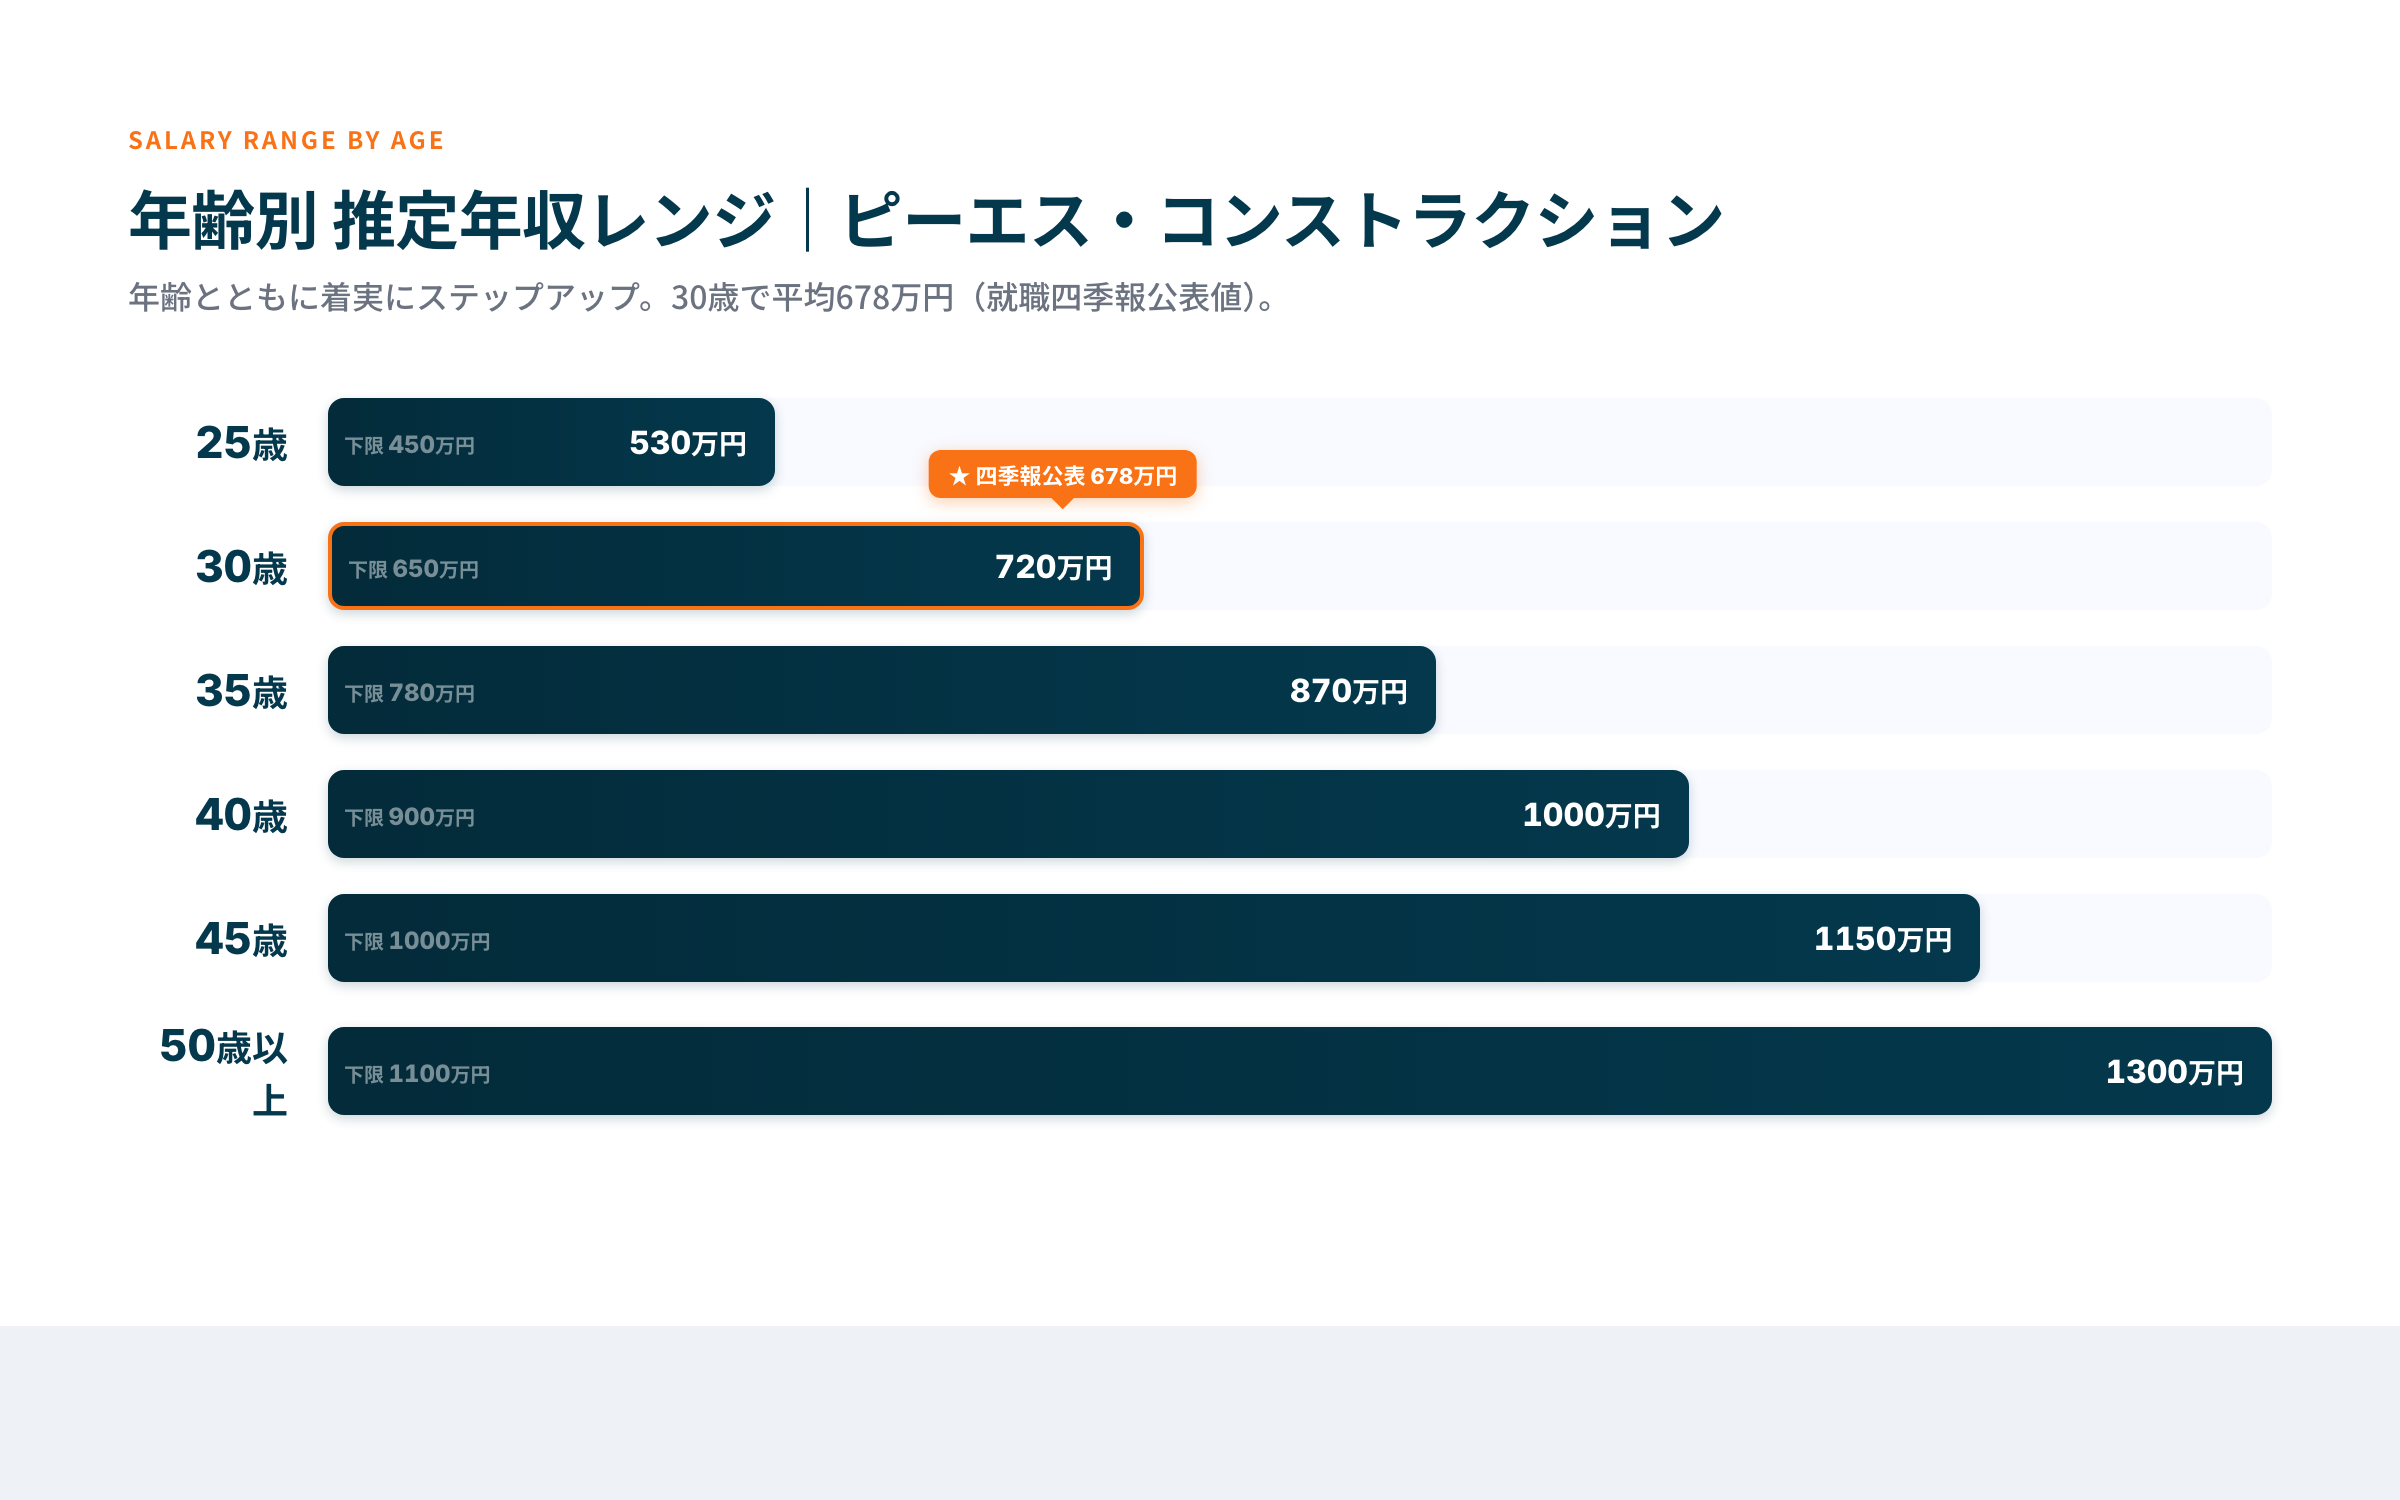
Task: Select the 870万円 label
Action: tap(1349, 691)
